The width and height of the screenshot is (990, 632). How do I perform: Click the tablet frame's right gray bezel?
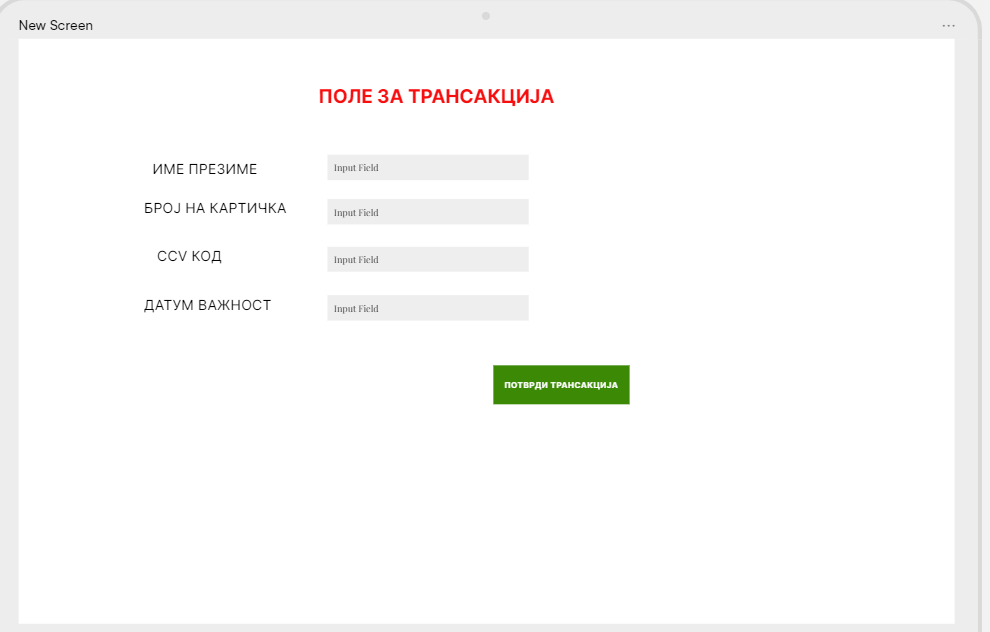tap(966, 330)
